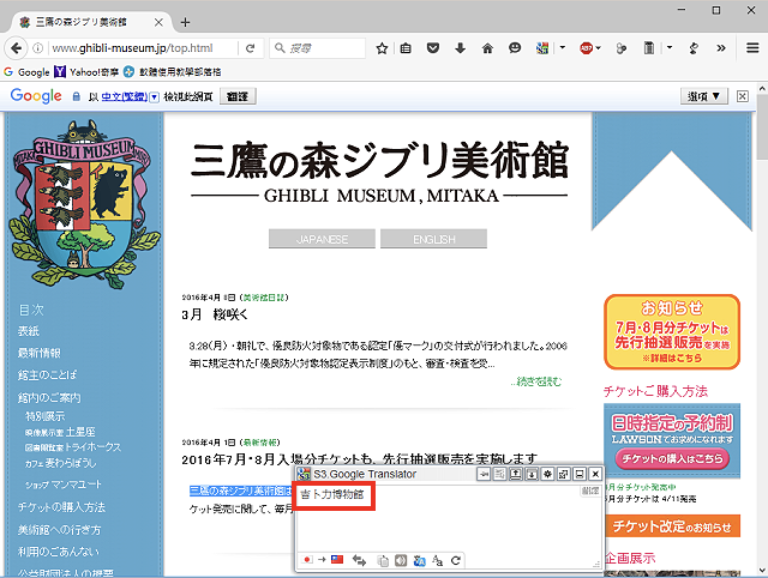Screen dimensions: 768x578
Task: Open sidebar item チケットの購入方法
Action: (x=62, y=507)
